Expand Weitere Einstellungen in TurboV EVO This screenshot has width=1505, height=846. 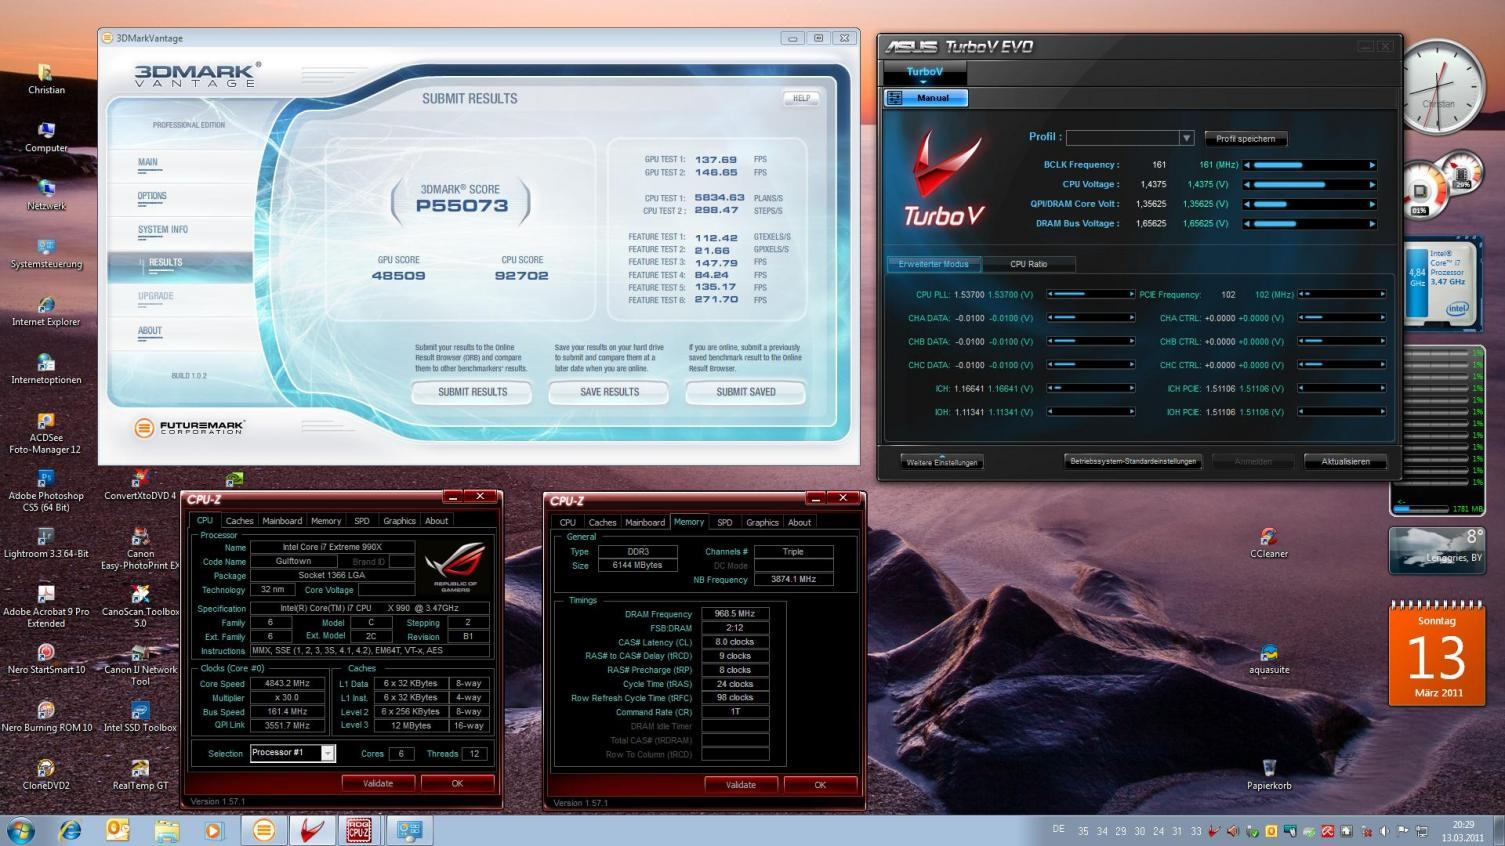click(942, 462)
